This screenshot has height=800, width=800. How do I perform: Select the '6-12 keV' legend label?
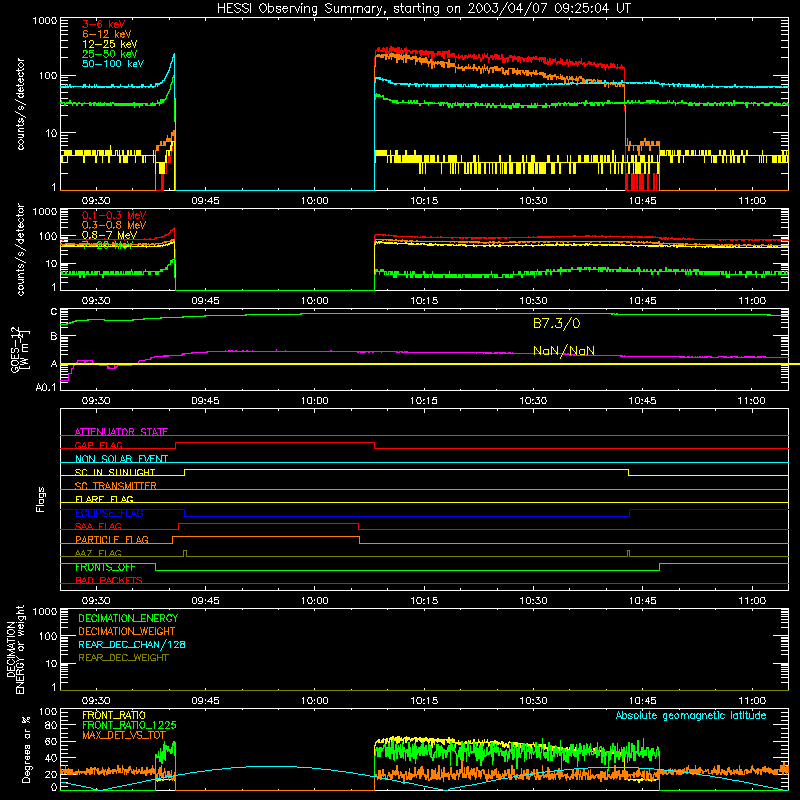pos(107,34)
